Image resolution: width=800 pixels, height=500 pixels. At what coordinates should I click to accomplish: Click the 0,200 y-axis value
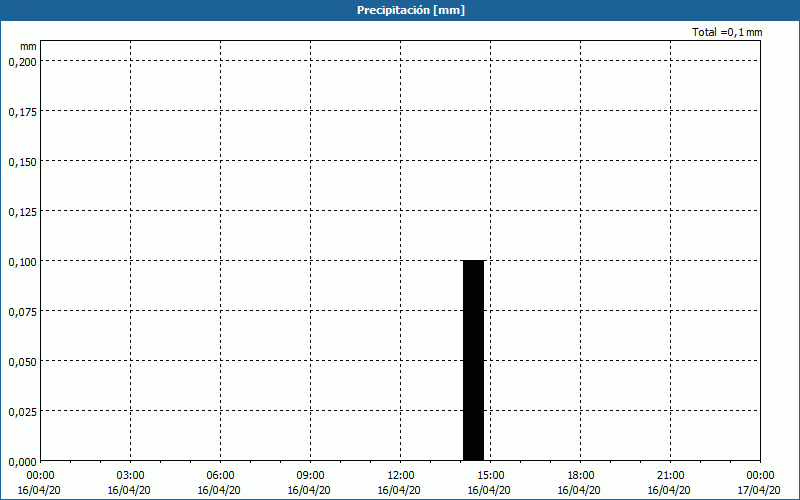pos(22,62)
